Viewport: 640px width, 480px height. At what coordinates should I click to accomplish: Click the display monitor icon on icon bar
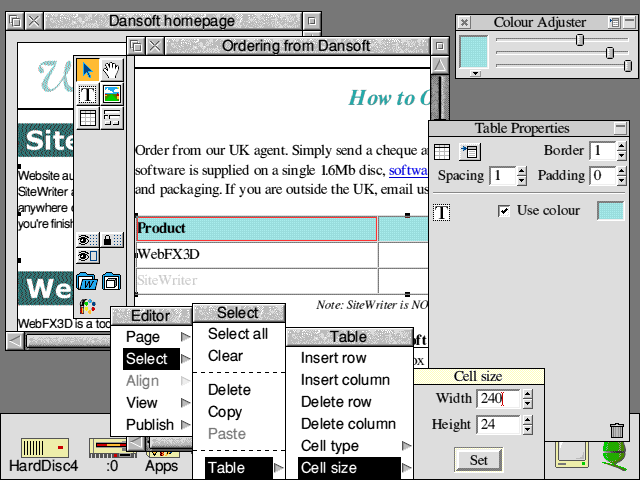[571, 455]
